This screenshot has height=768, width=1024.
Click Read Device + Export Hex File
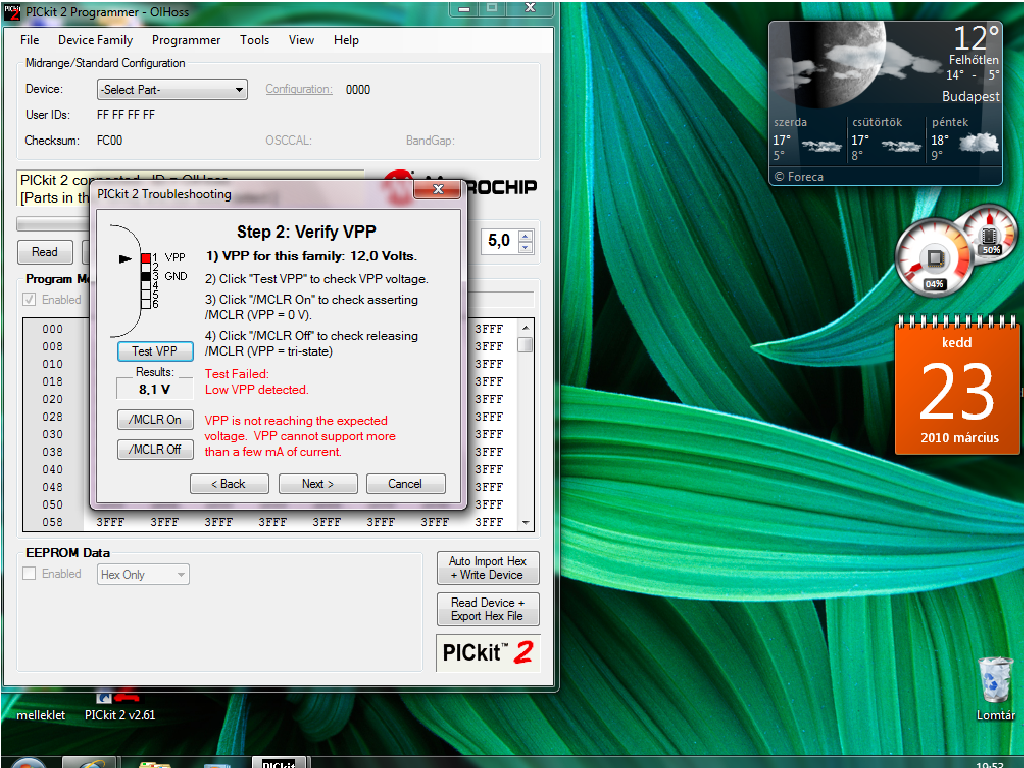488,609
